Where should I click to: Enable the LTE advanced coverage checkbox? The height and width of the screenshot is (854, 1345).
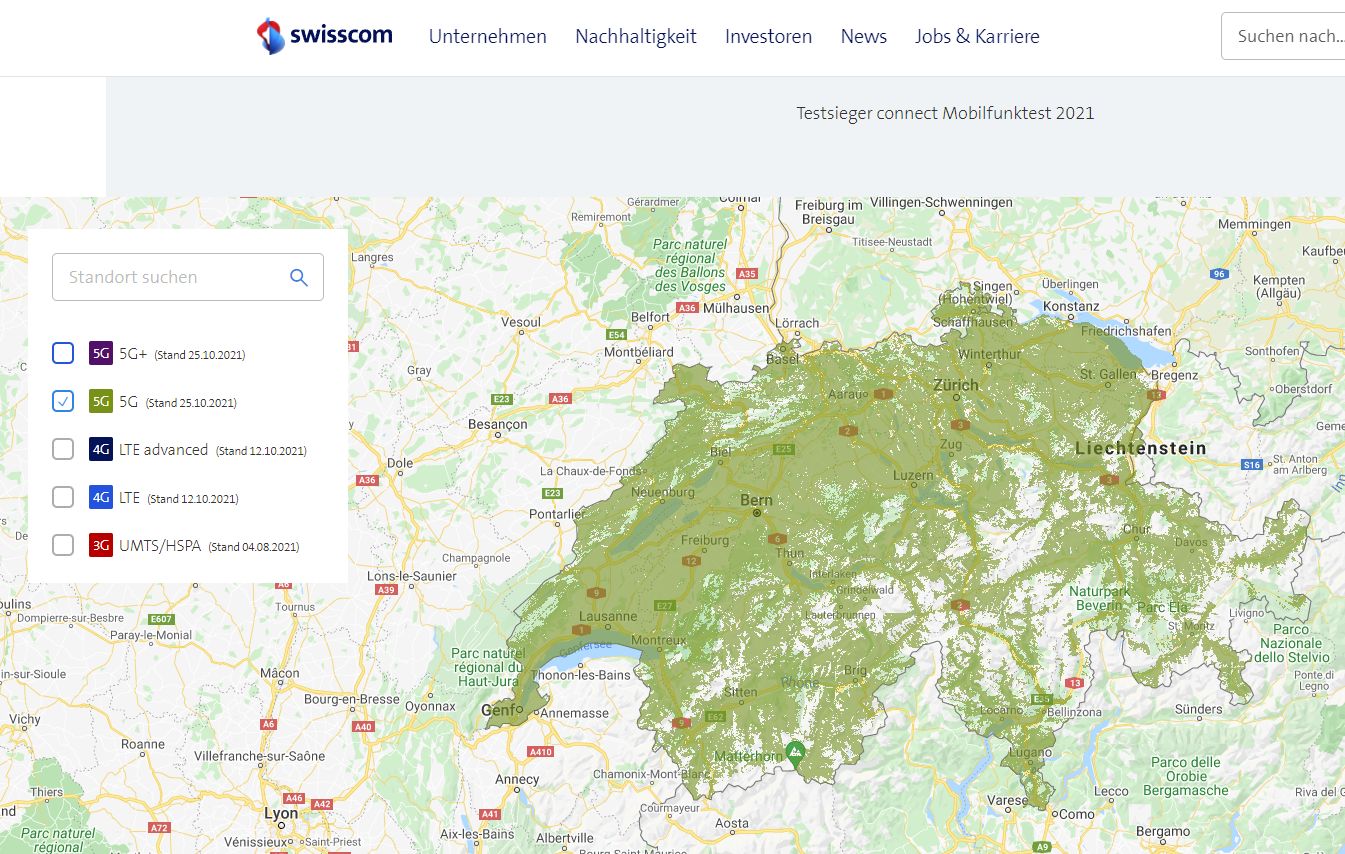pos(63,449)
